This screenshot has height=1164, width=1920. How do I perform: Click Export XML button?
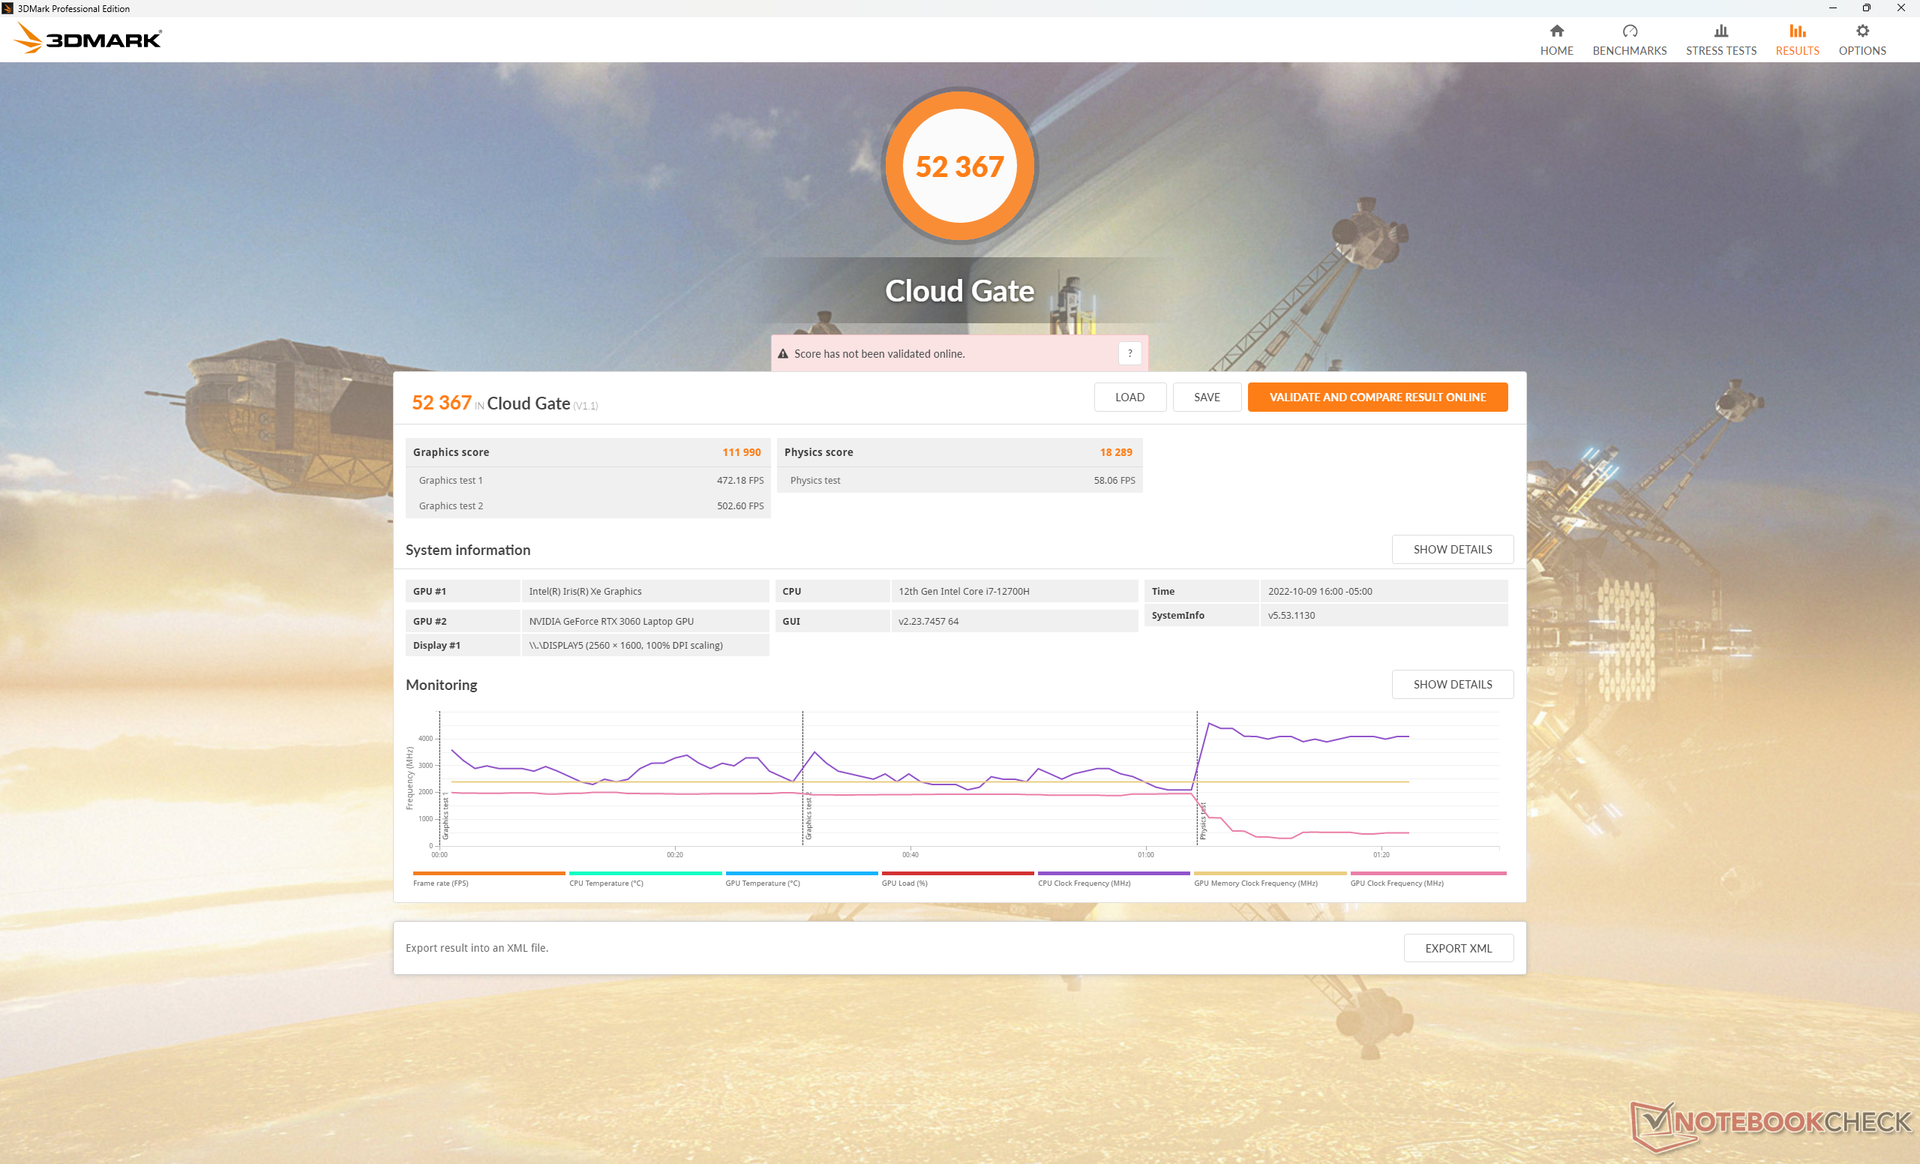[x=1457, y=948]
